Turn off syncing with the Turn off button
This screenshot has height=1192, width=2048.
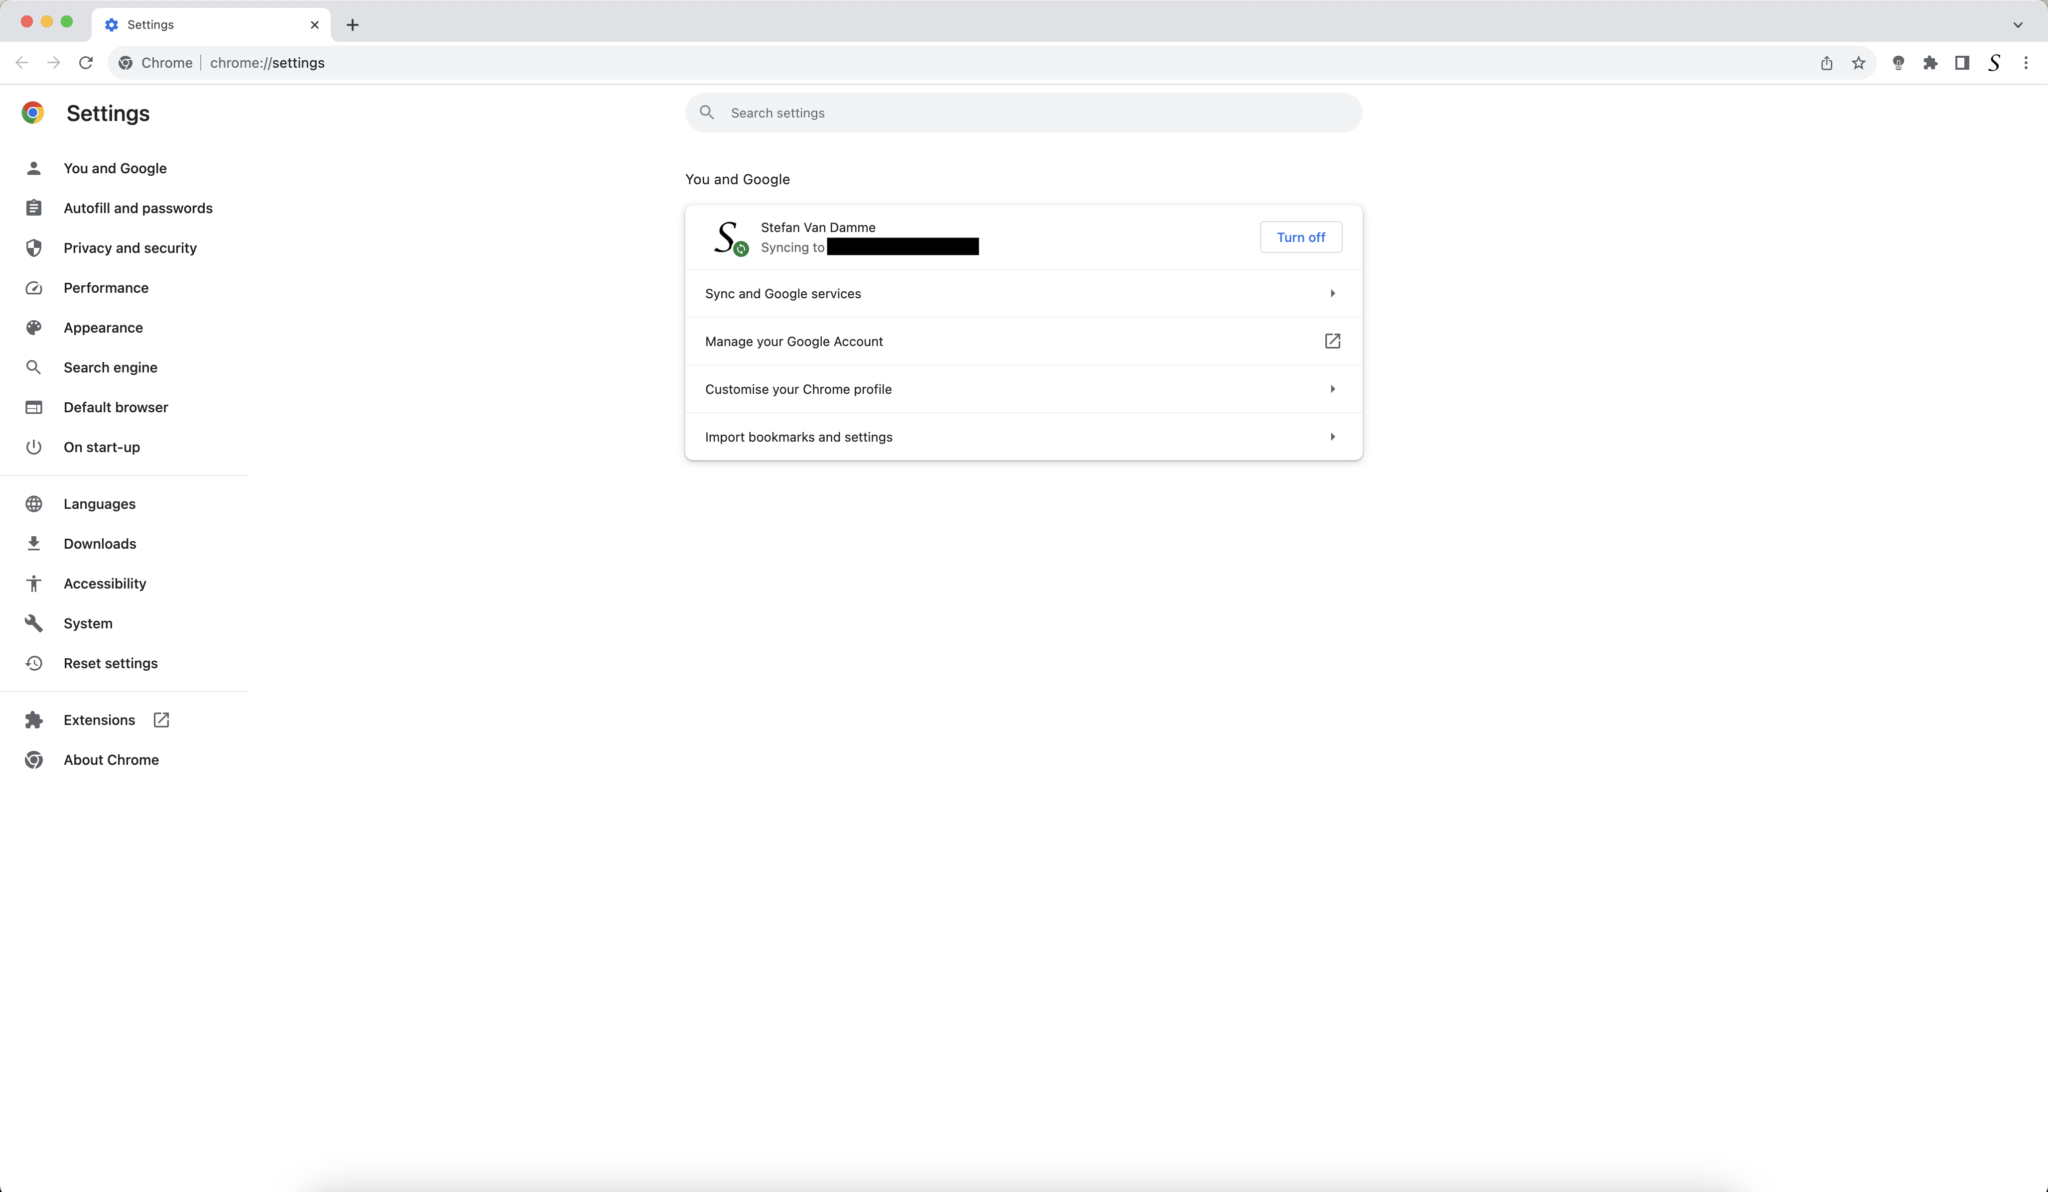tap(1300, 237)
